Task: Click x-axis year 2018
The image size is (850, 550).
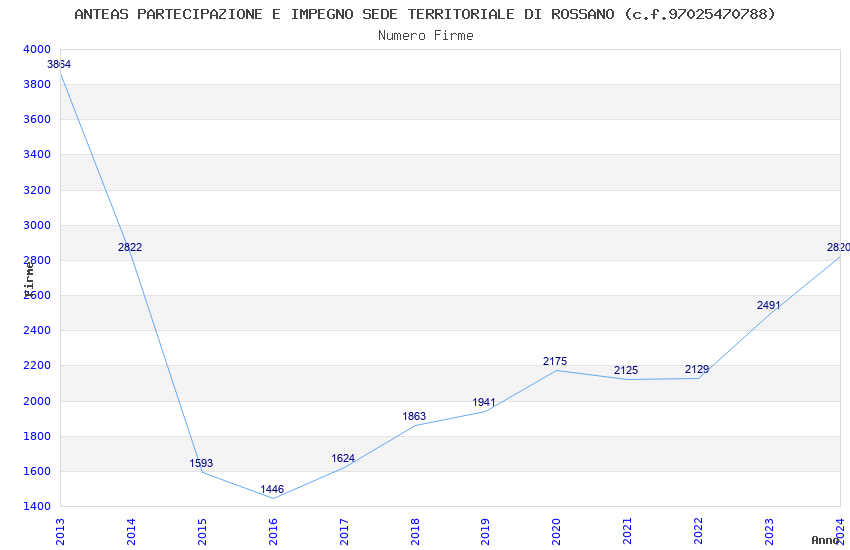Action: pyautogui.click(x=415, y=532)
